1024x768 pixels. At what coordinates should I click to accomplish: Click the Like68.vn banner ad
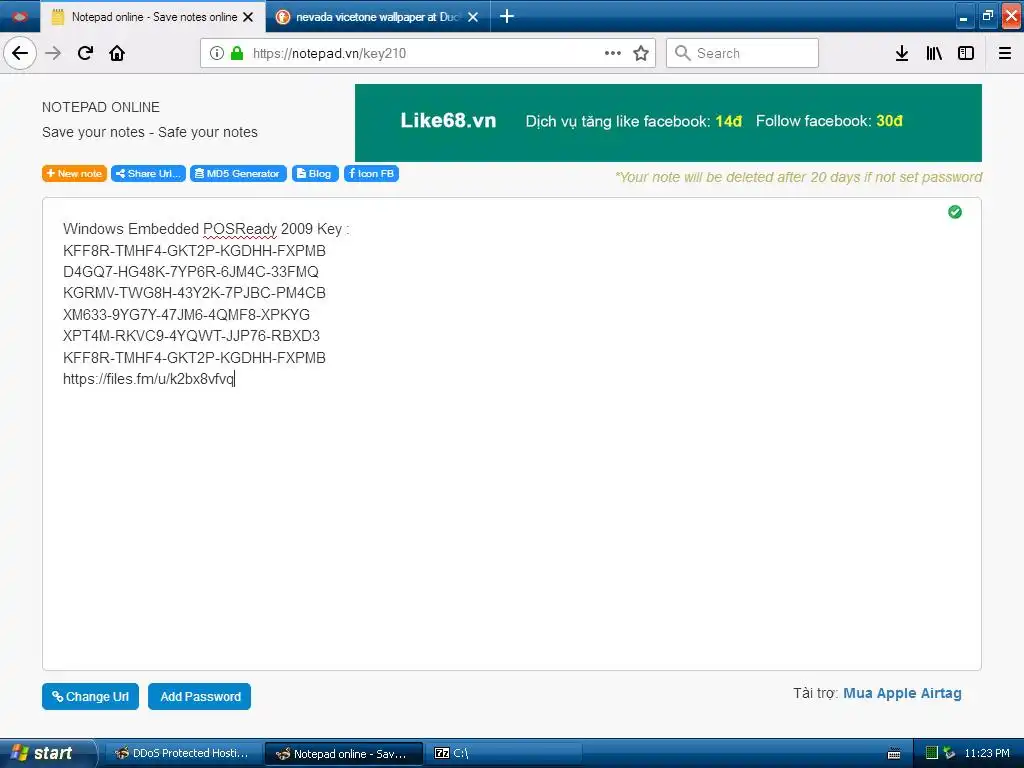pos(668,123)
